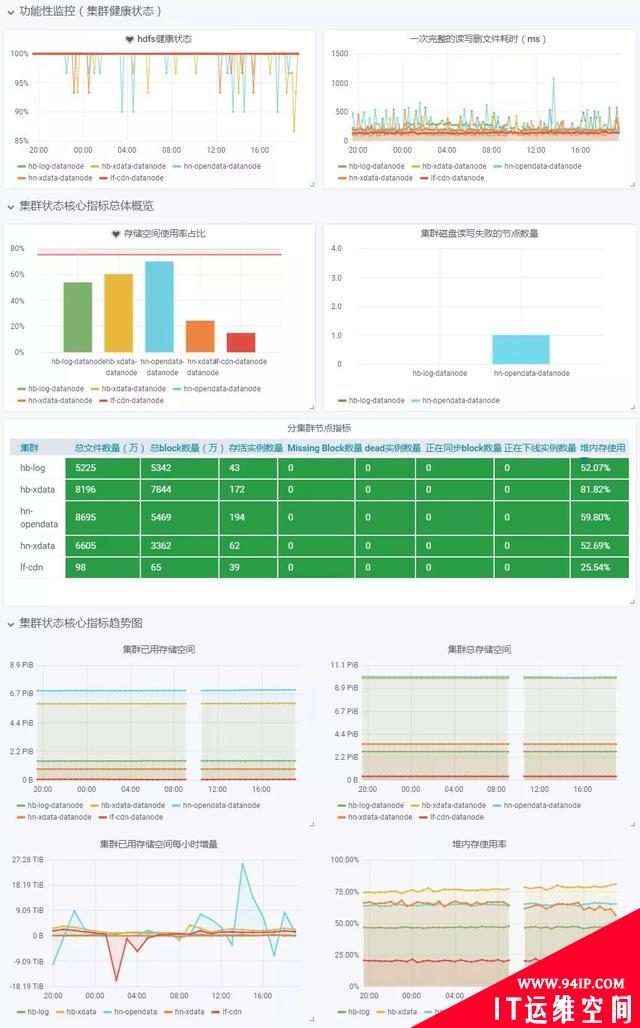Sort table by Missing Block数量 column header
Viewport: 640px width, 1028px height.
(325, 448)
